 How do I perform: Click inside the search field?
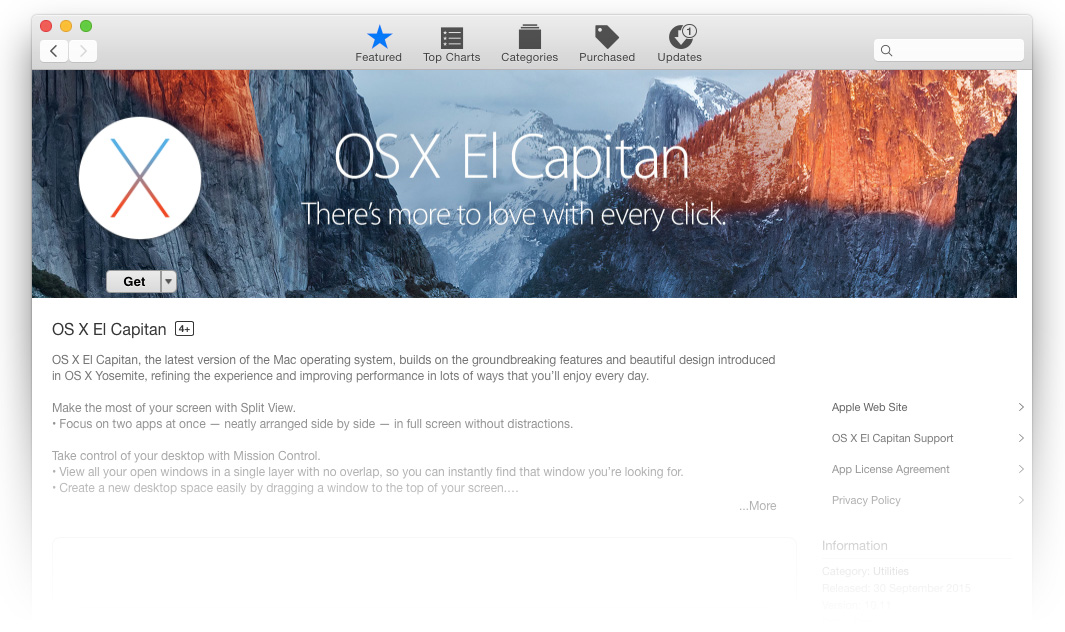948,50
